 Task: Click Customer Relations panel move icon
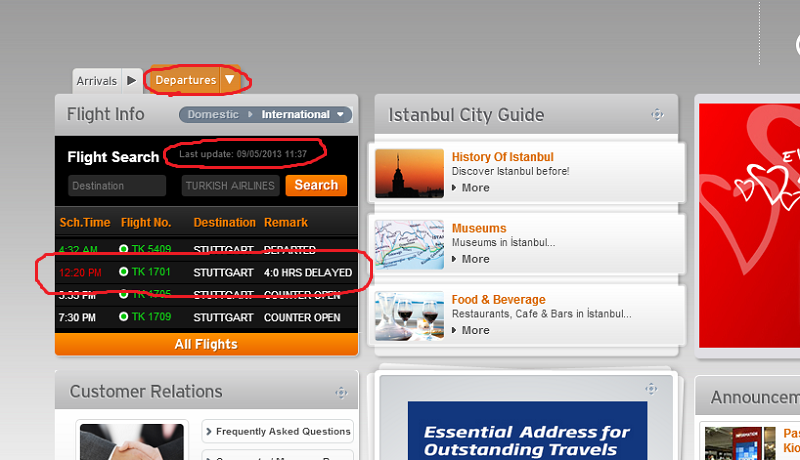(x=341, y=392)
